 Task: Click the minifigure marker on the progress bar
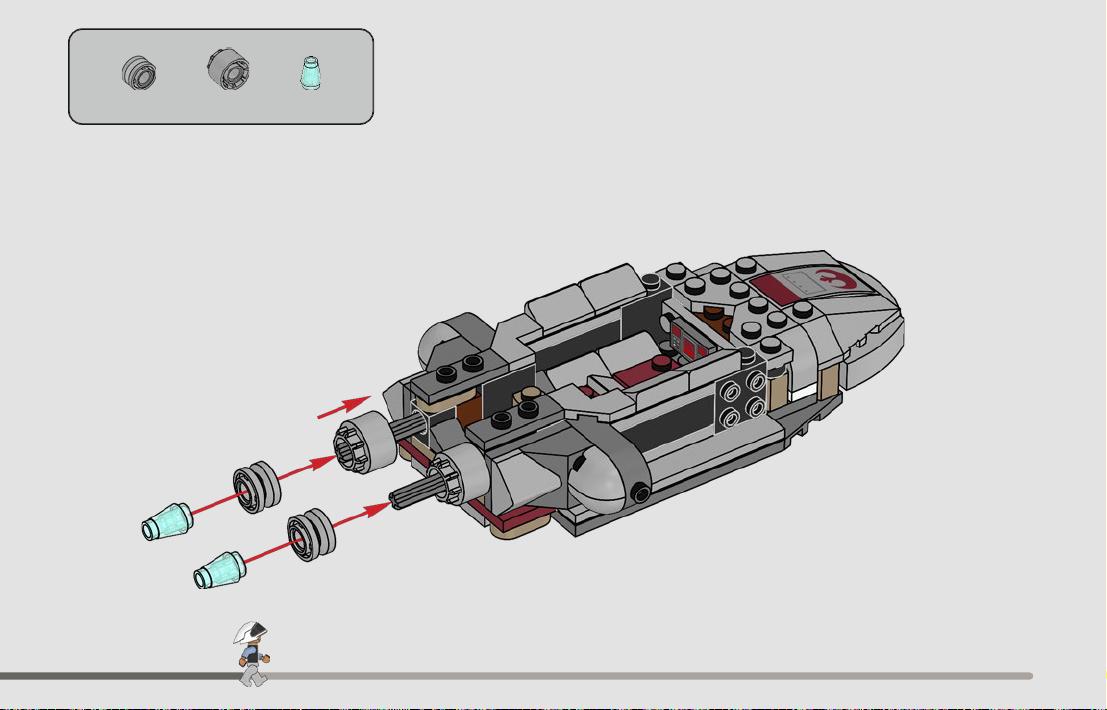coord(251,654)
